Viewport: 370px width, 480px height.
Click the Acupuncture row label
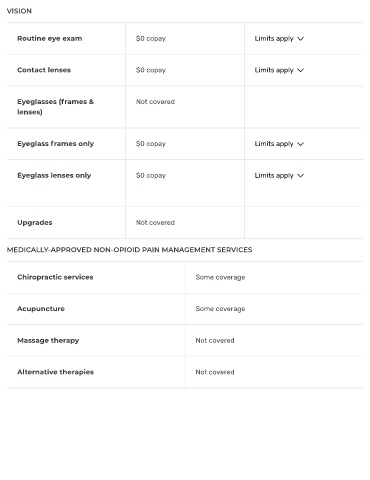coord(41,309)
